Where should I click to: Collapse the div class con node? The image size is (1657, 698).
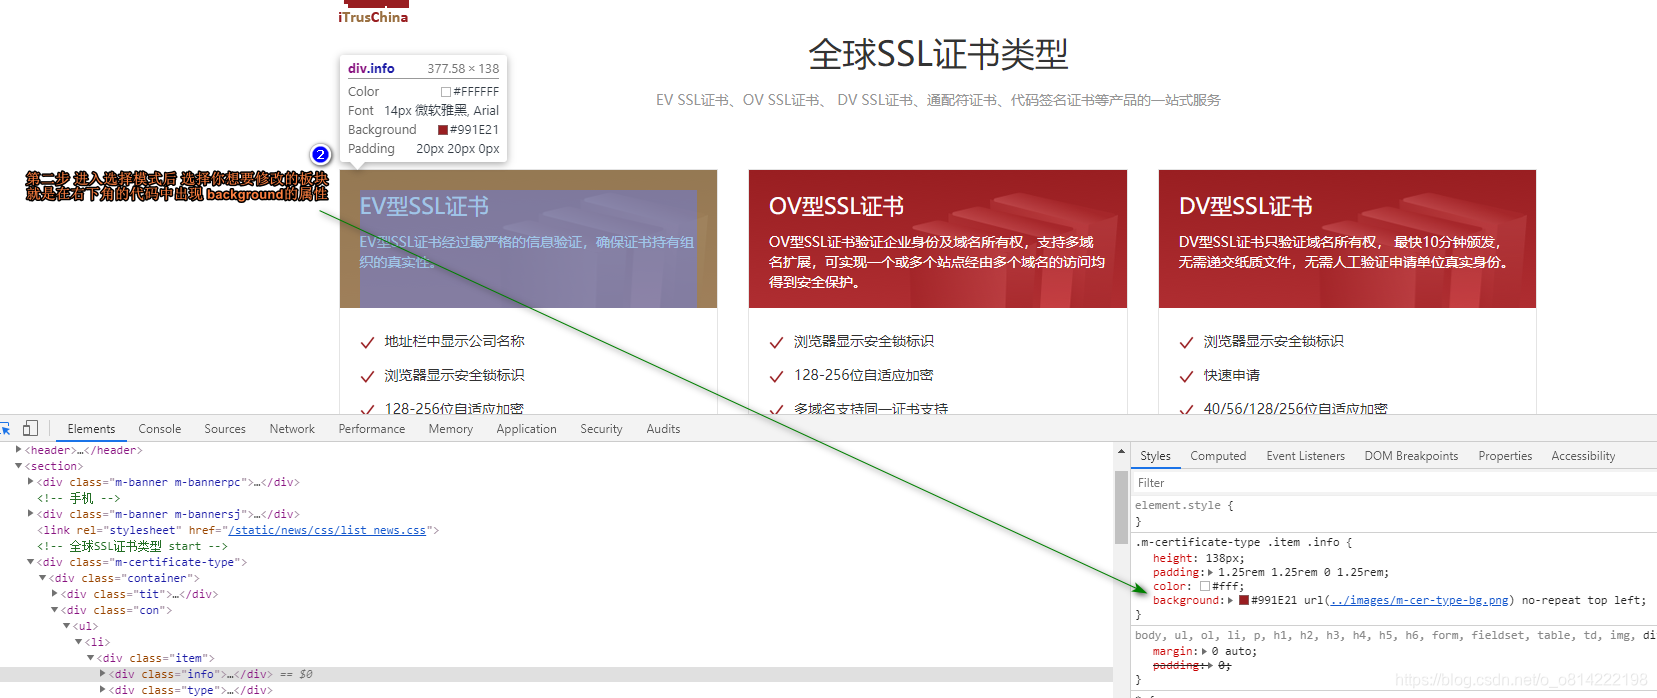click(x=55, y=610)
